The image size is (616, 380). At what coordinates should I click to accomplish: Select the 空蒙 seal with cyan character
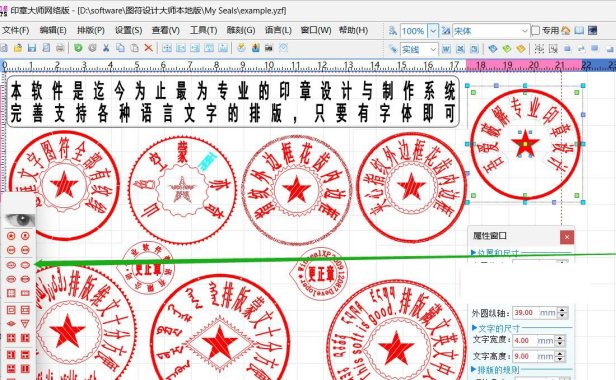[182, 189]
